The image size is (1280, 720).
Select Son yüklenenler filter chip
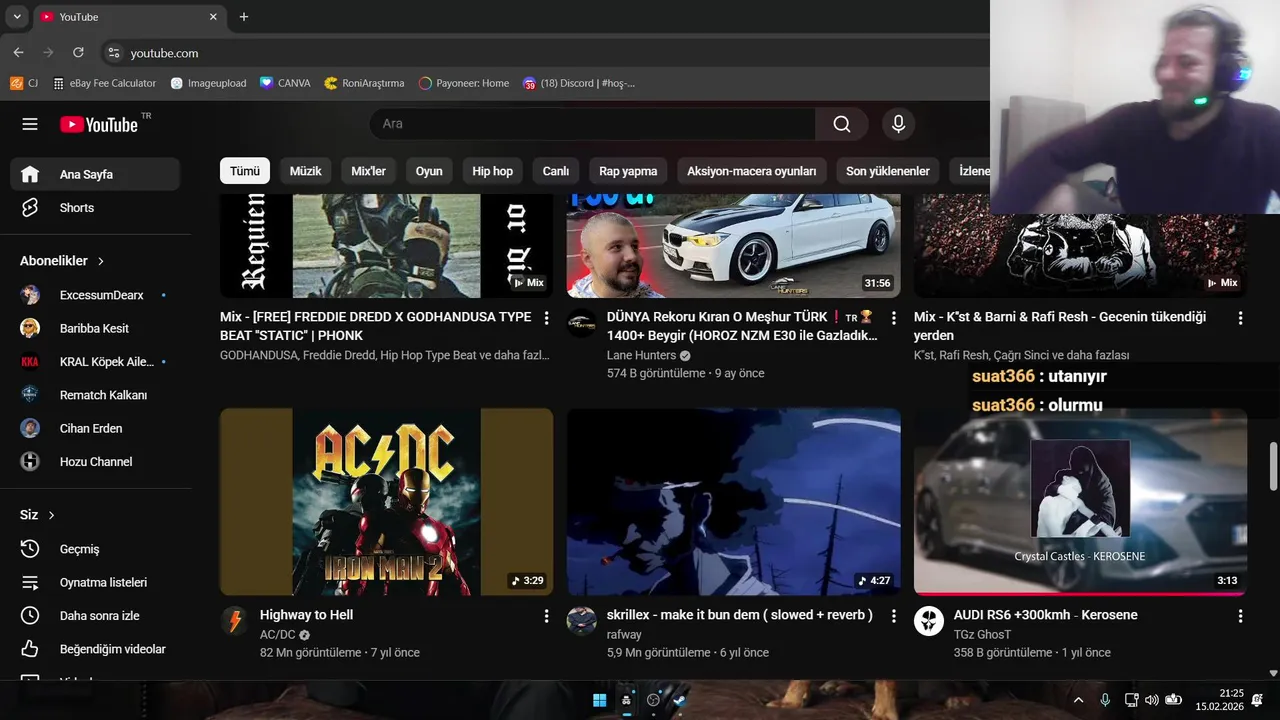coord(888,171)
